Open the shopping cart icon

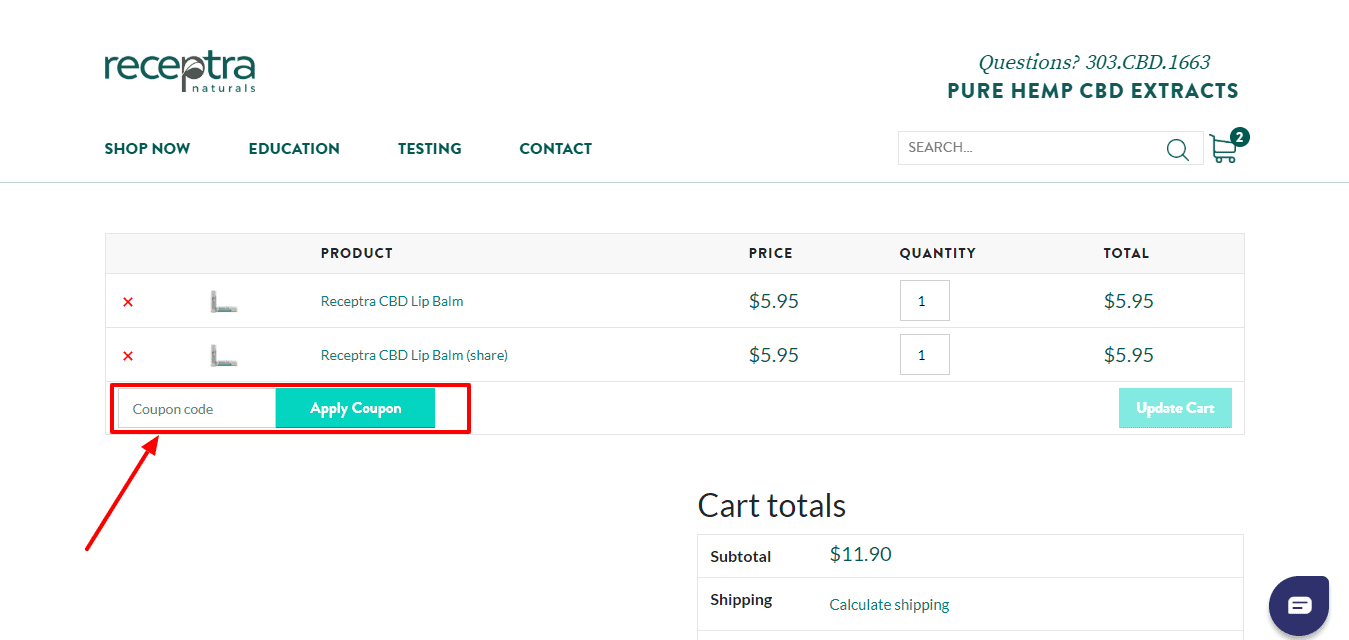(x=1223, y=149)
